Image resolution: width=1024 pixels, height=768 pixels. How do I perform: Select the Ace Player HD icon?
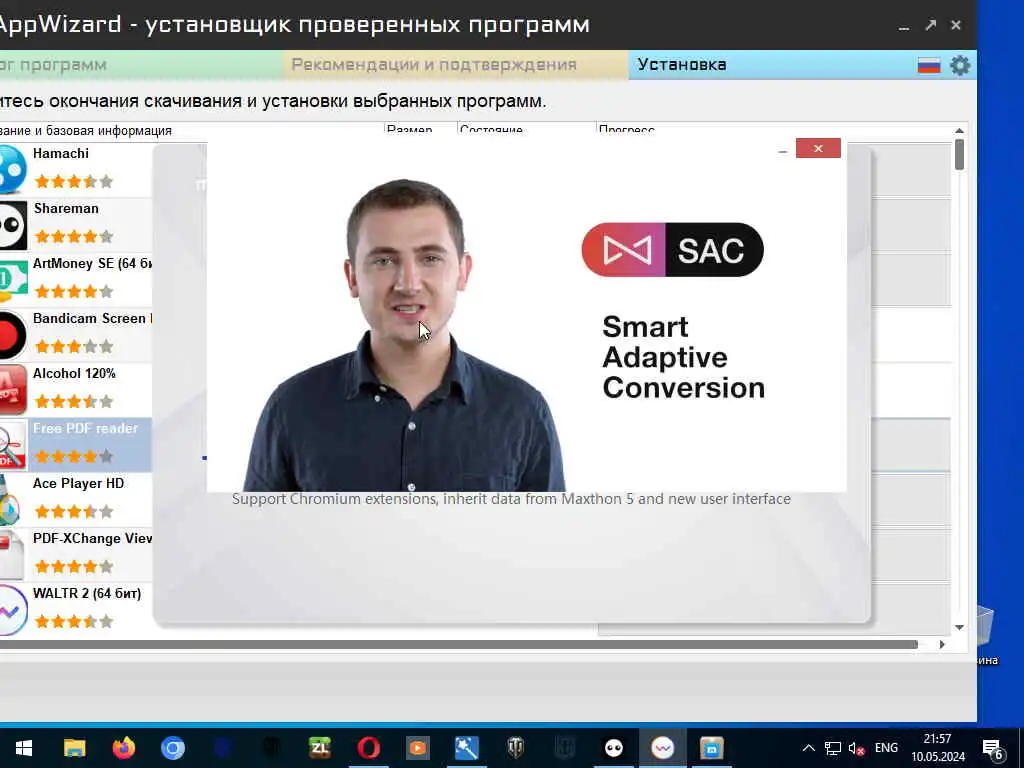click(10, 500)
